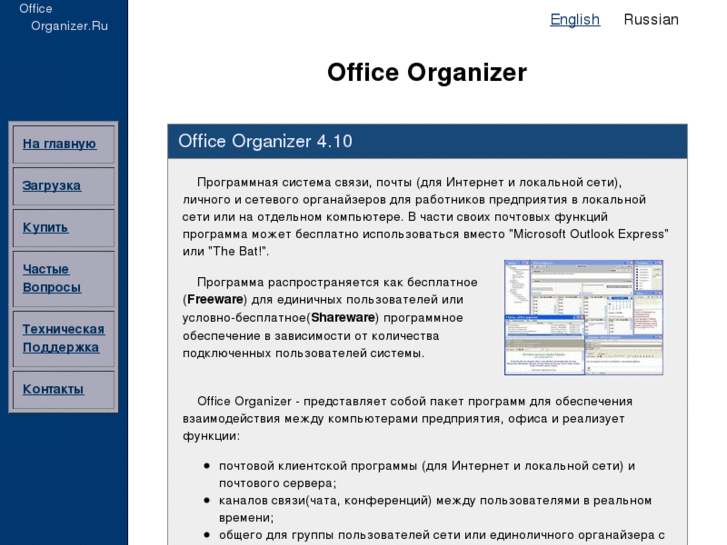Click the bullet line starting "почтовой клиентской программы"
Image resolution: width=727 pixels, height=545 pixels.
click(427, 474)
